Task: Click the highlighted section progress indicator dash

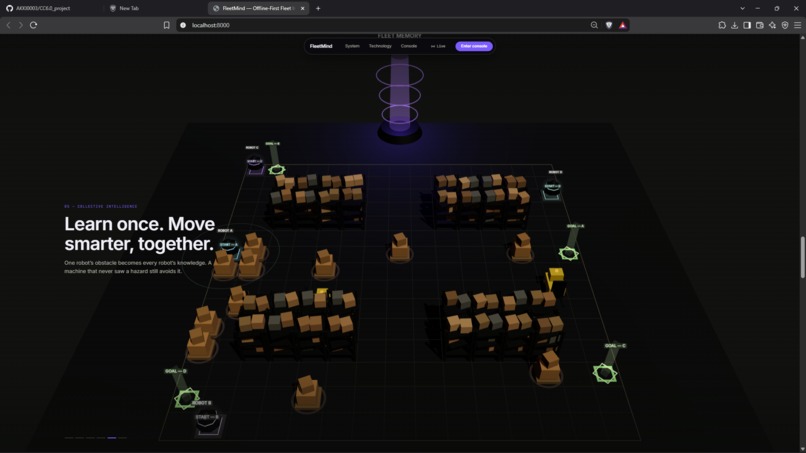Action: tap(112, 438)
